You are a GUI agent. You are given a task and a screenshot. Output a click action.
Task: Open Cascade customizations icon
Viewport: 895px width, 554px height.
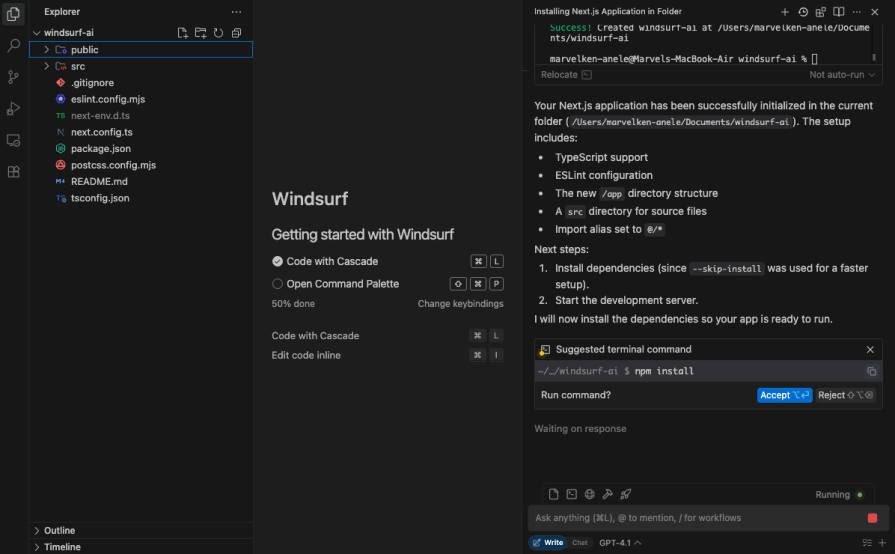click(821, 11)
